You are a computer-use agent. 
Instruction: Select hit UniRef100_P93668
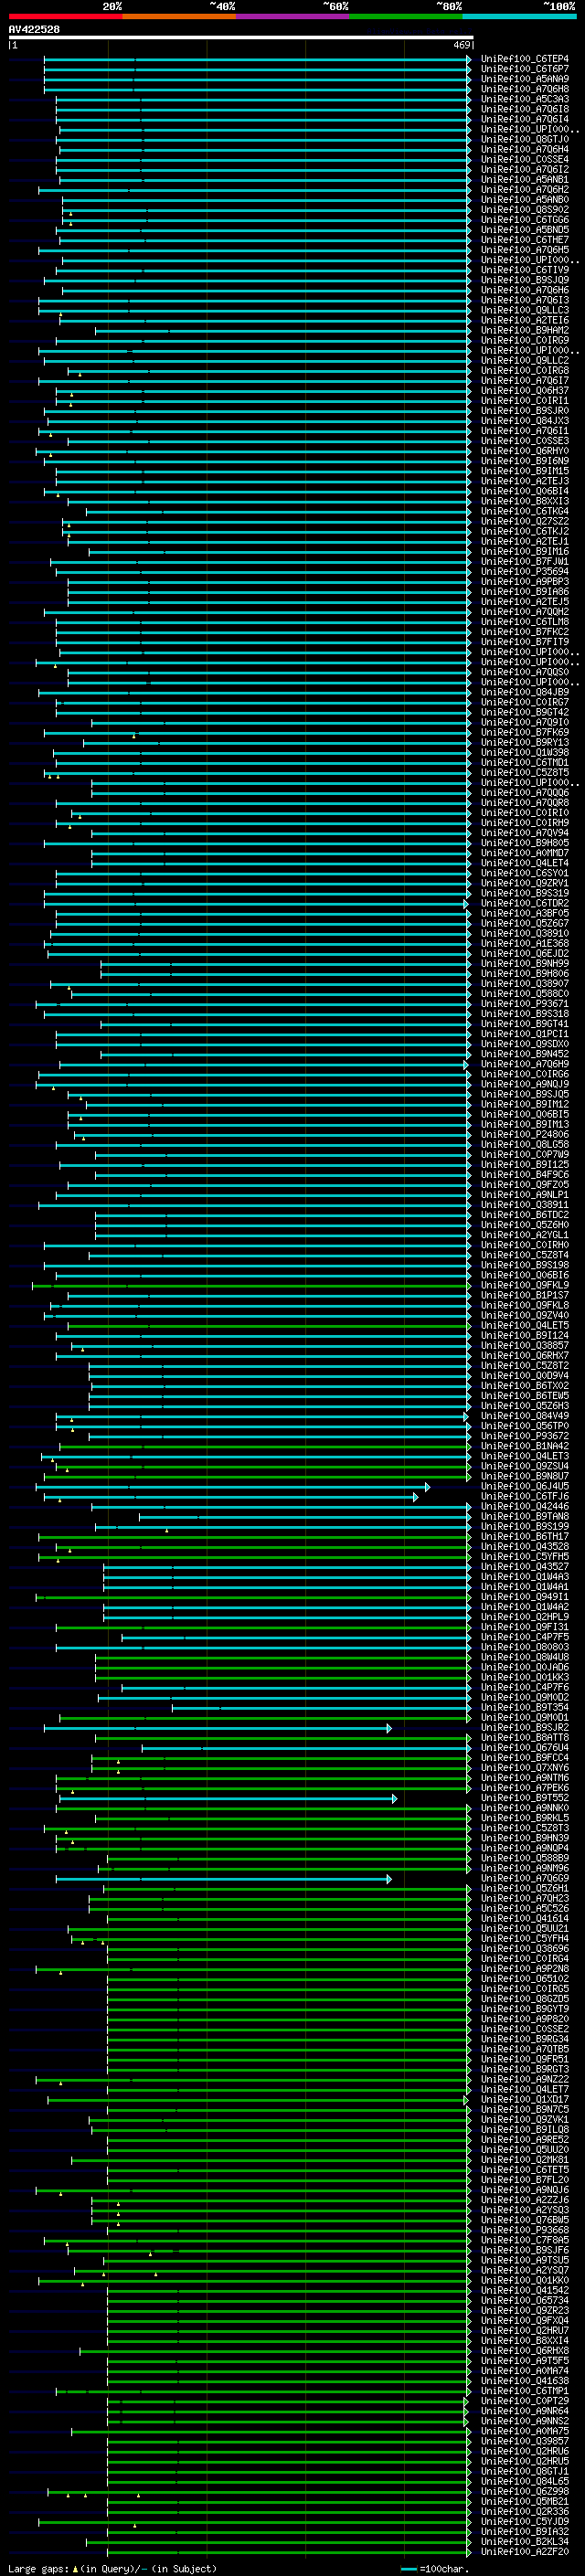point(525,2230)
